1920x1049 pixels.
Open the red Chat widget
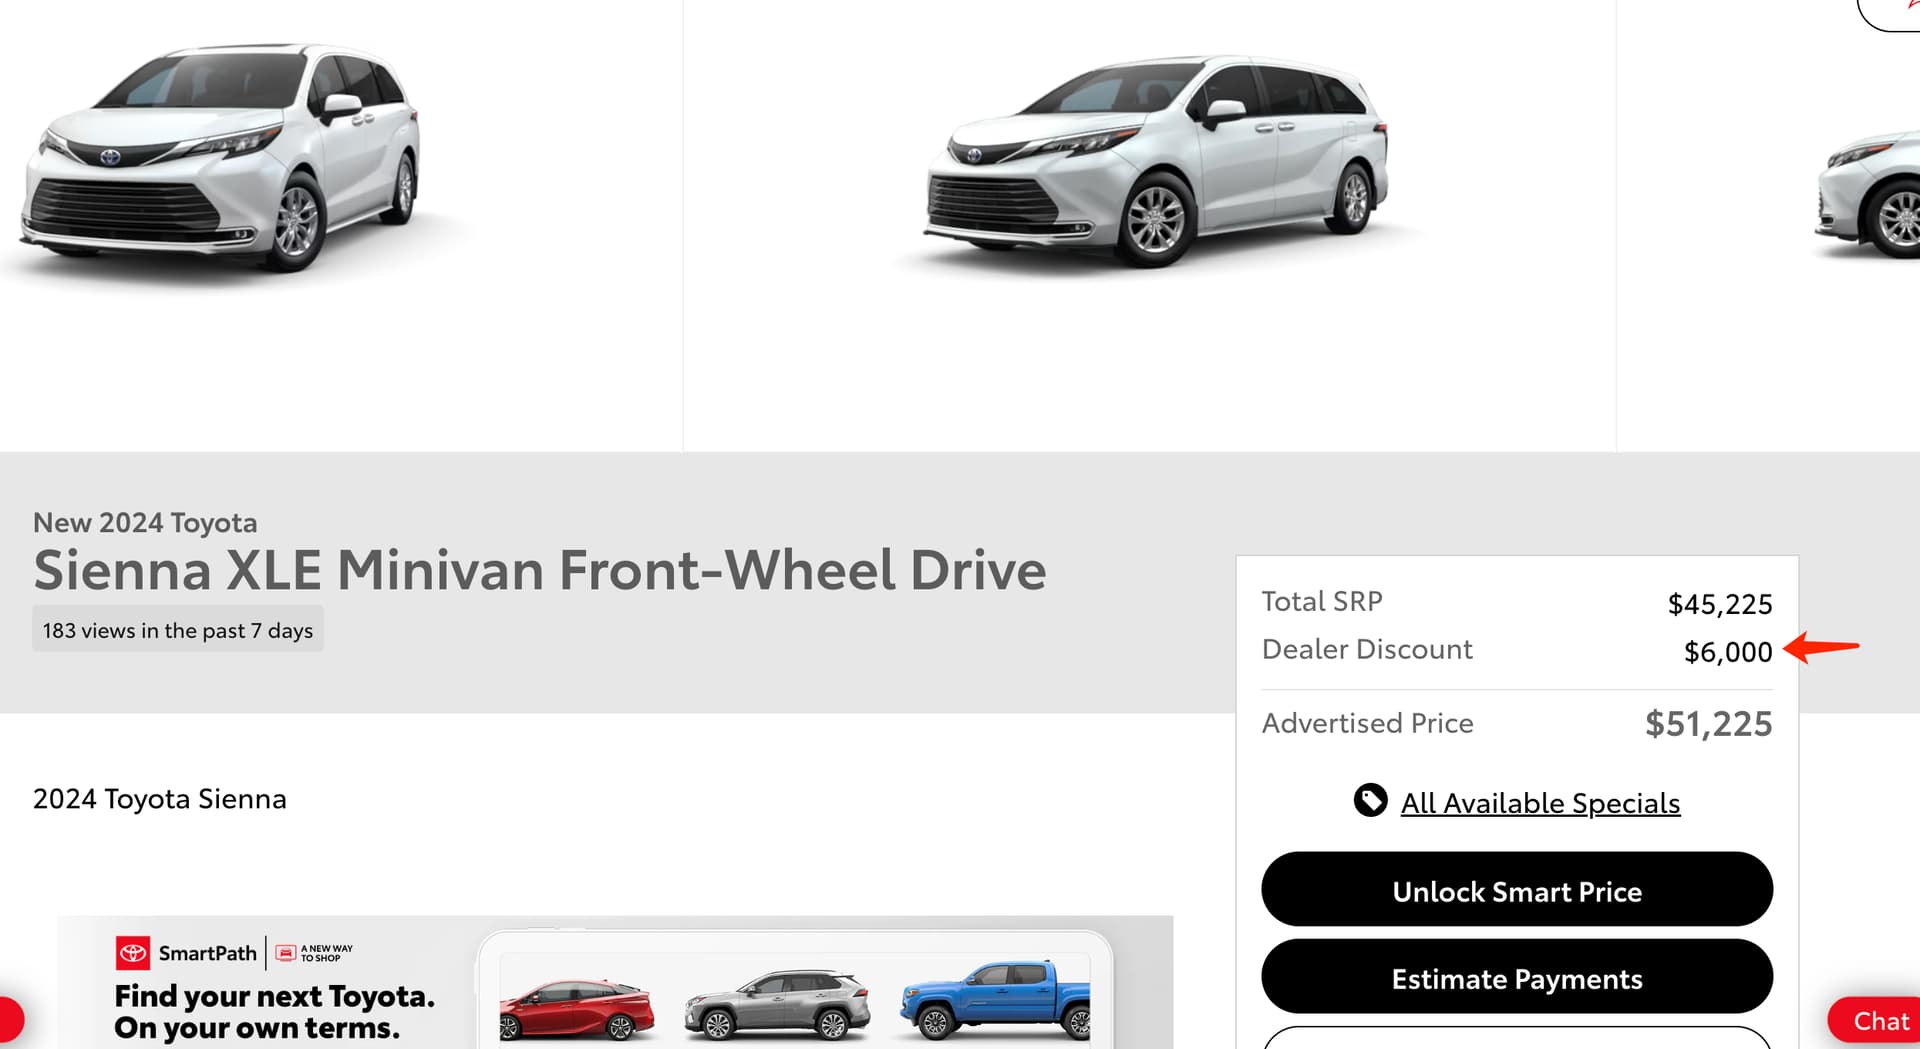(x=1874, y=1021)
